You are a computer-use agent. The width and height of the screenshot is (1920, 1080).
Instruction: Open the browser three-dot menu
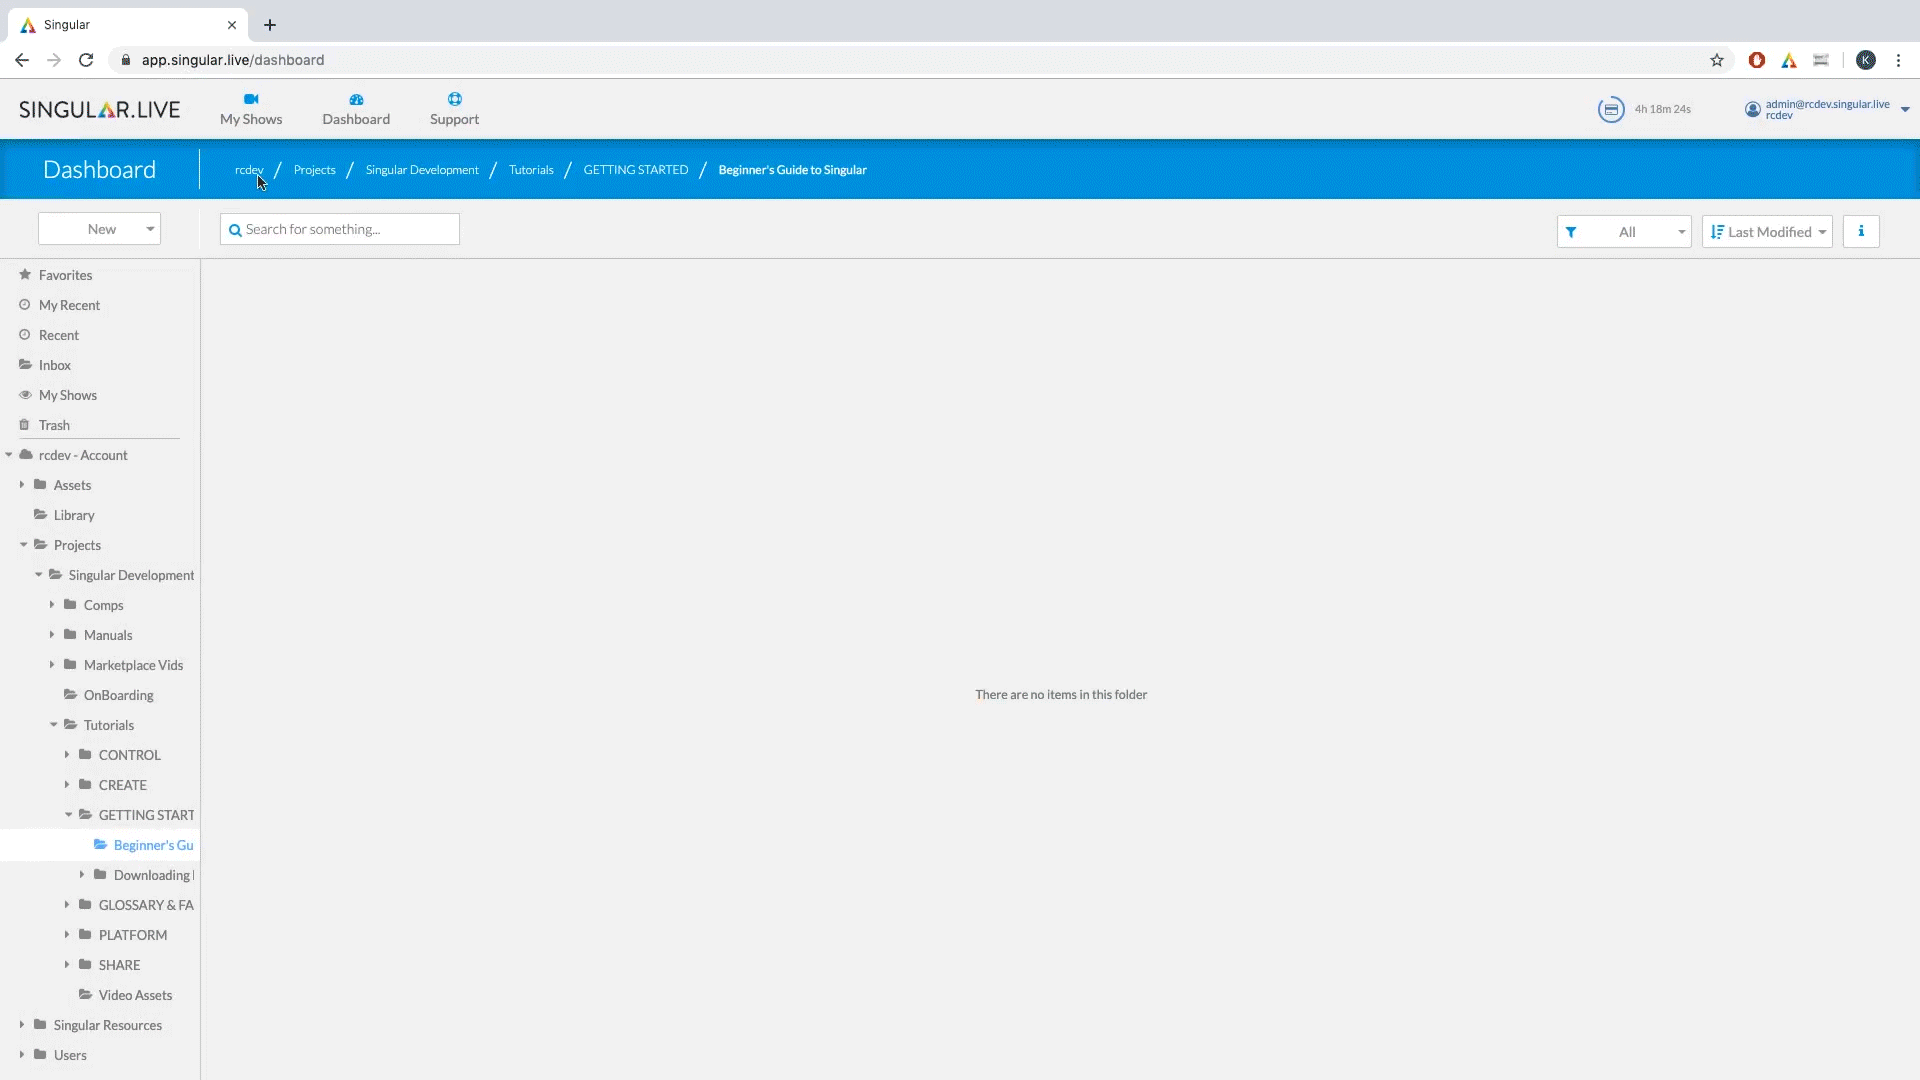(1898, 60)
